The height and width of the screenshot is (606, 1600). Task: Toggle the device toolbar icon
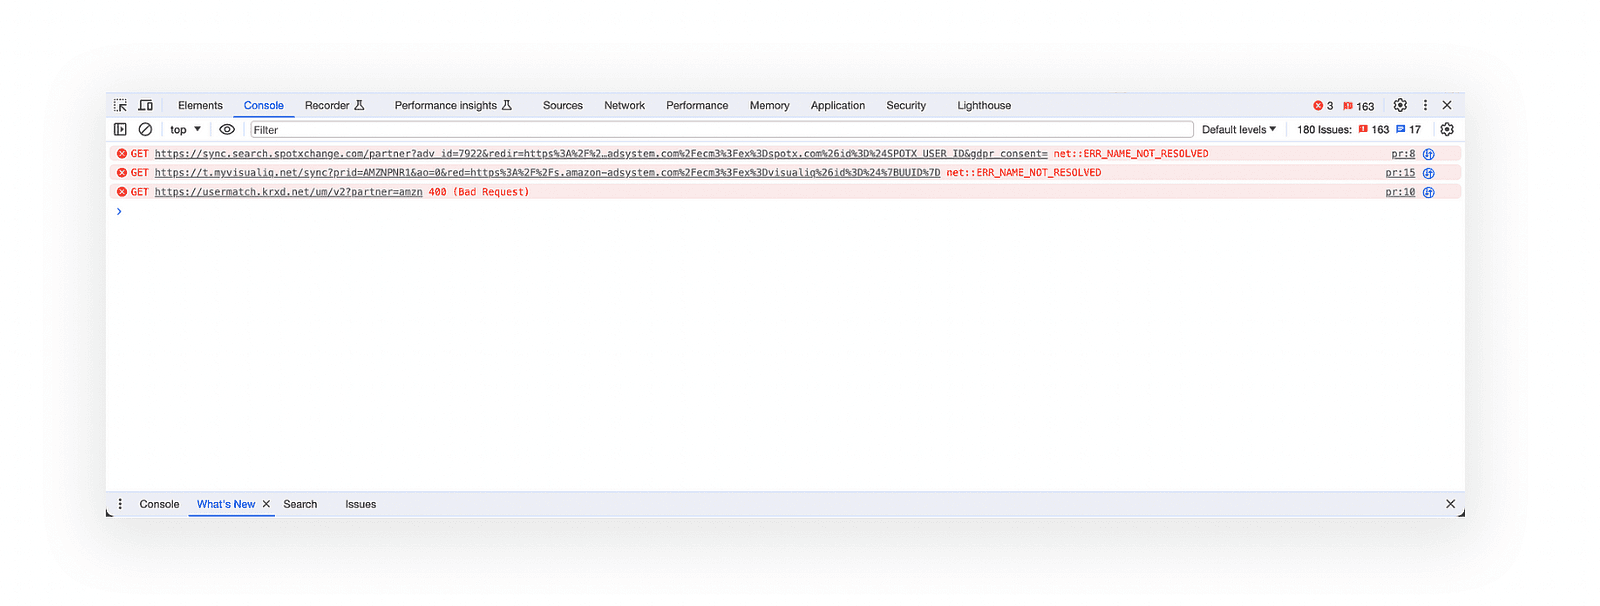point(146,105)
